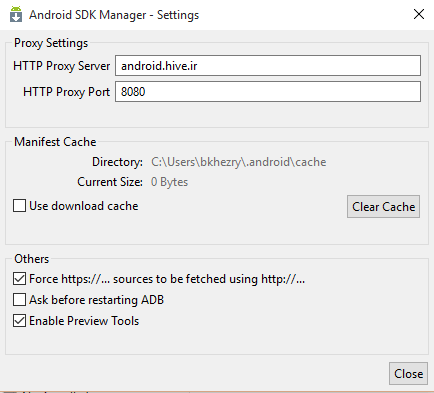Click the HTTP Proxy Port field
This screenshot has width=434, height=393.
pyautogui.click(x=268, y=92)
